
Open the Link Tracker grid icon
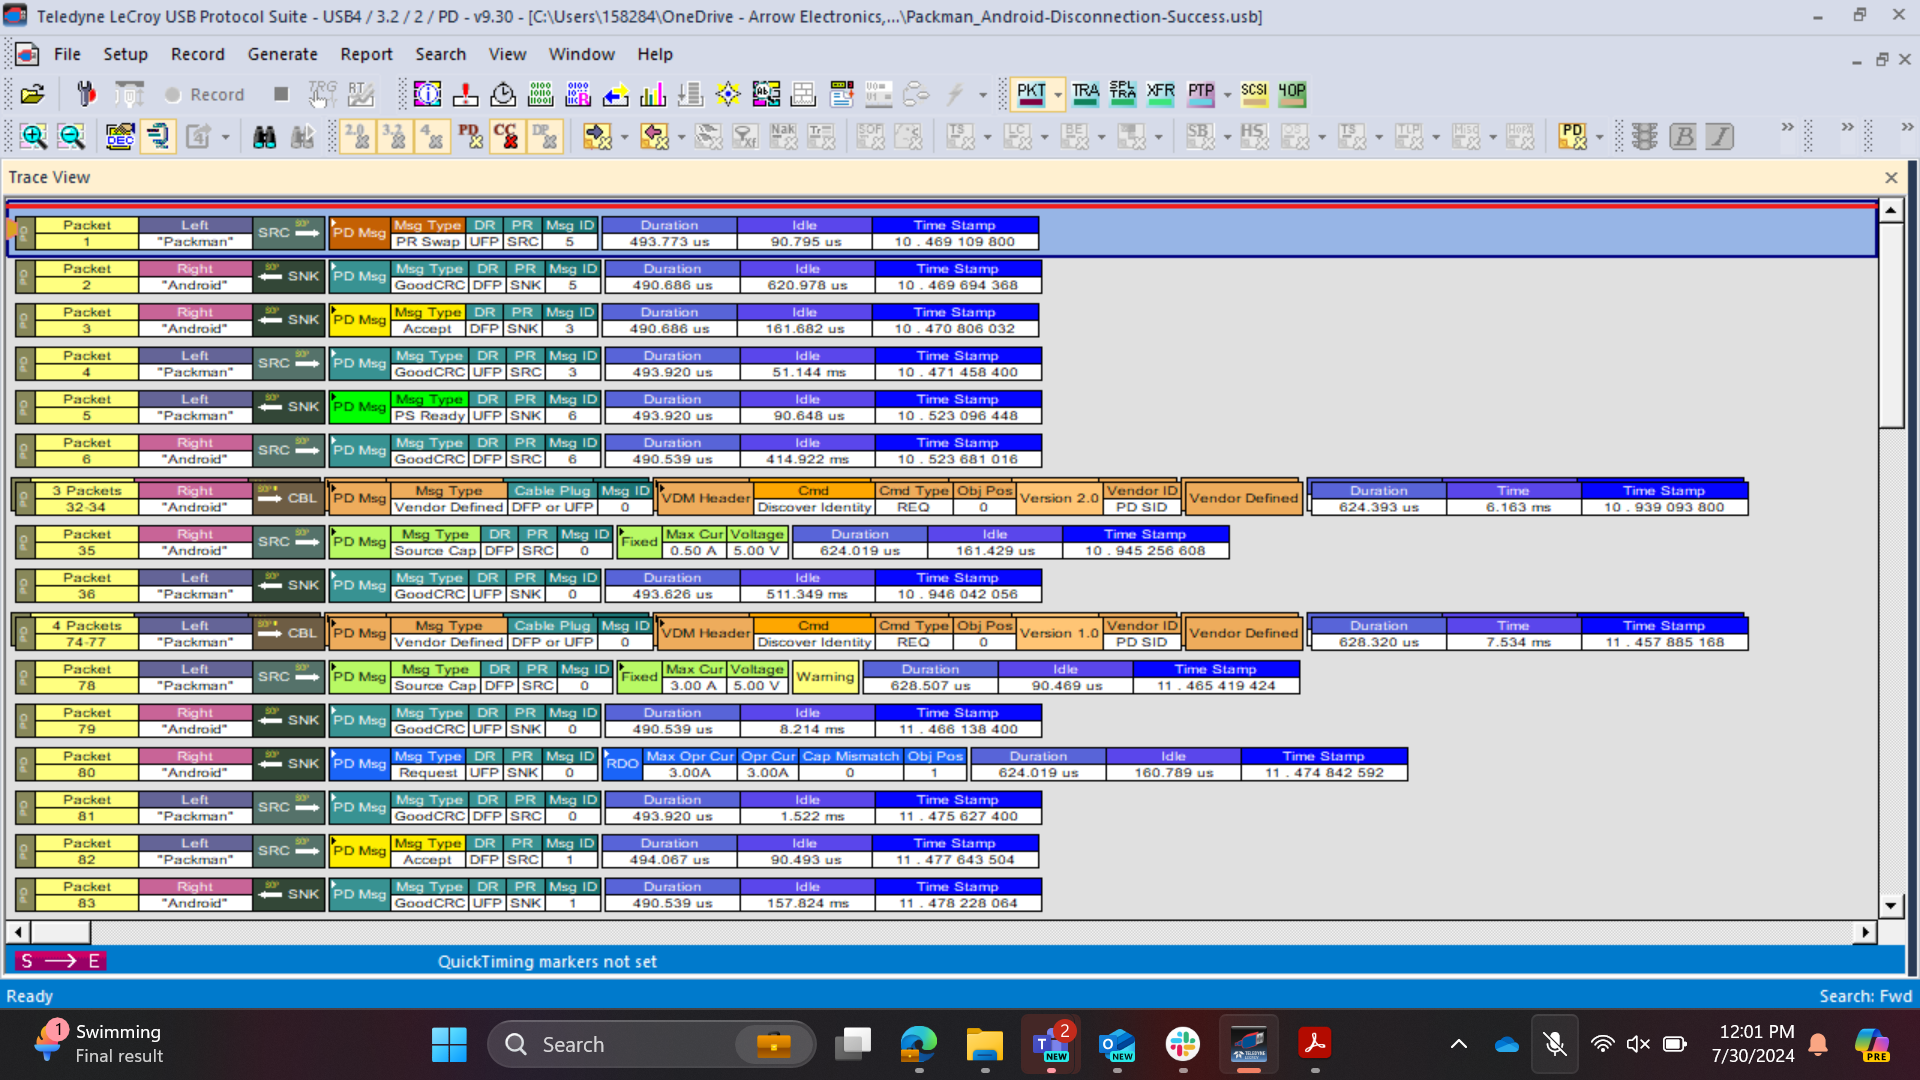803,94
